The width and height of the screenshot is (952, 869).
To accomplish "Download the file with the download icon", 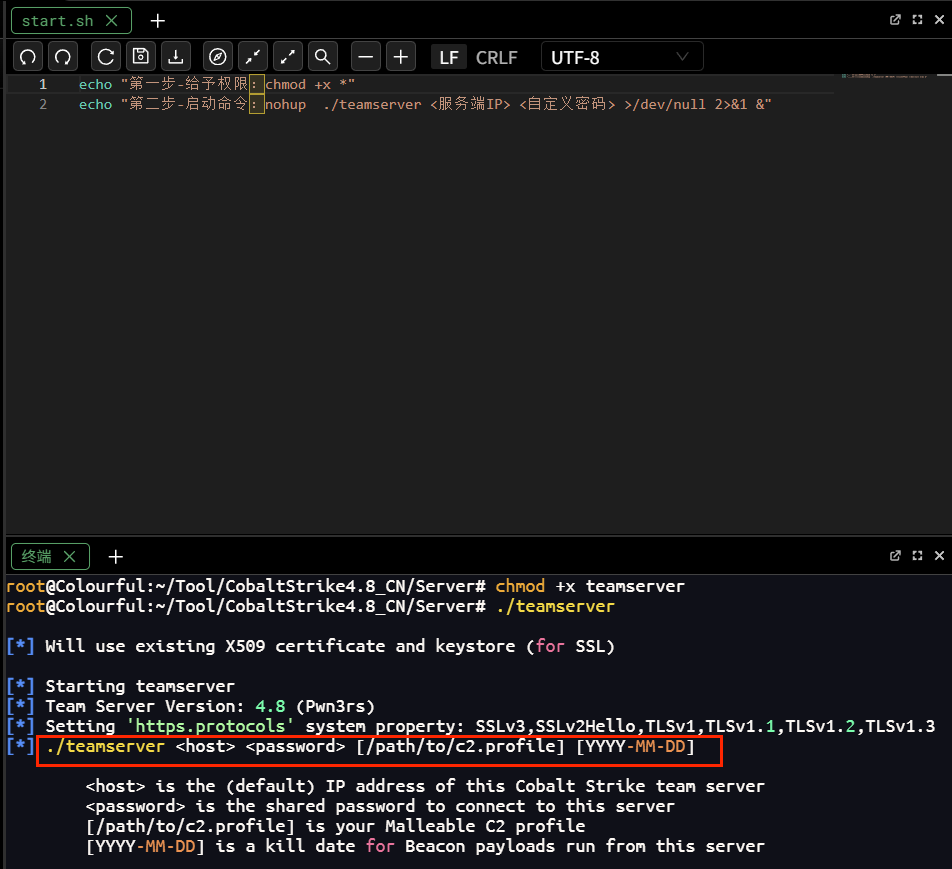I will [176, 57].
